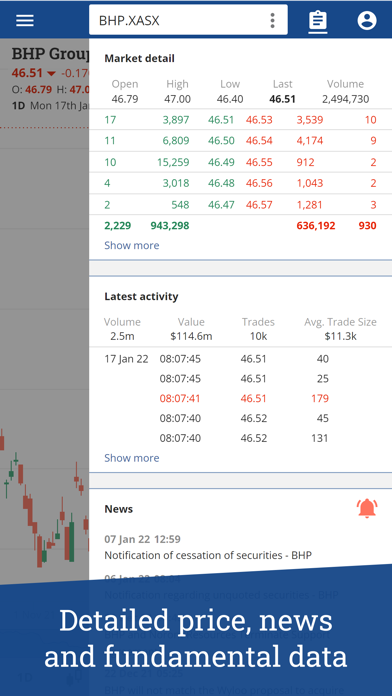Click the Value figure $114.6m
Image resolution: width=392 pixels, height=696 pixels.
[191, 336]
